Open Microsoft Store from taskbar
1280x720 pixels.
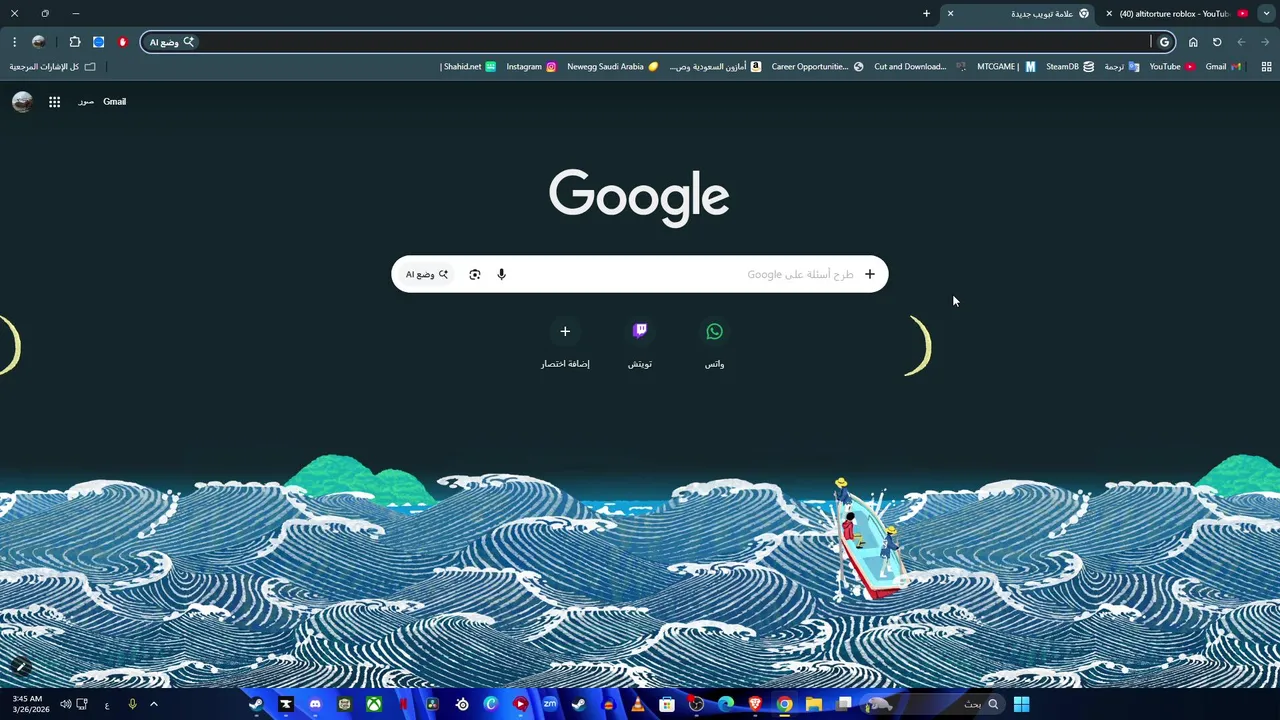(x=667, y=704)
